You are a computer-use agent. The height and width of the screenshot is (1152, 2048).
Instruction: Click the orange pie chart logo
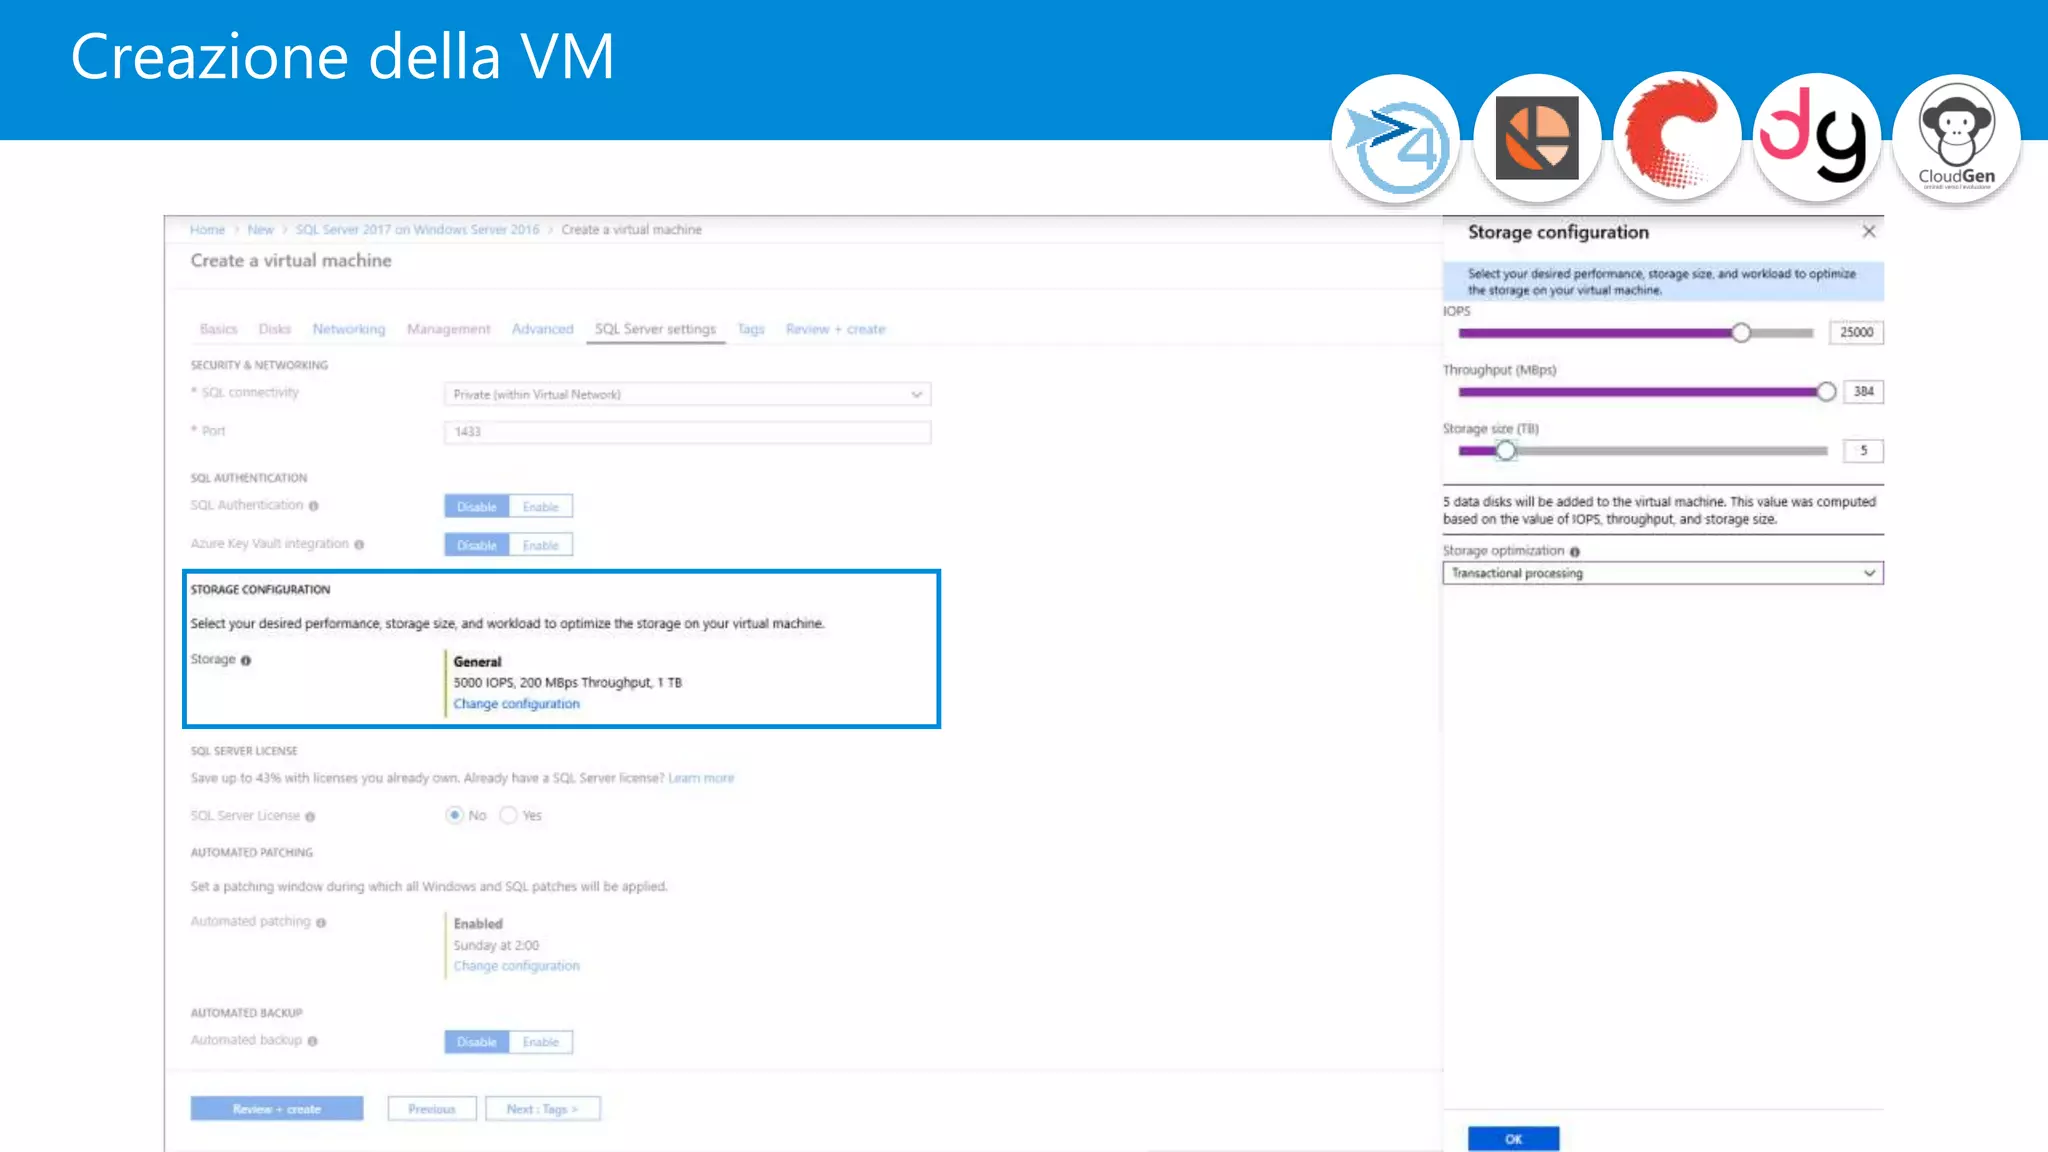pyautogui.click(x=1537, y=138)
